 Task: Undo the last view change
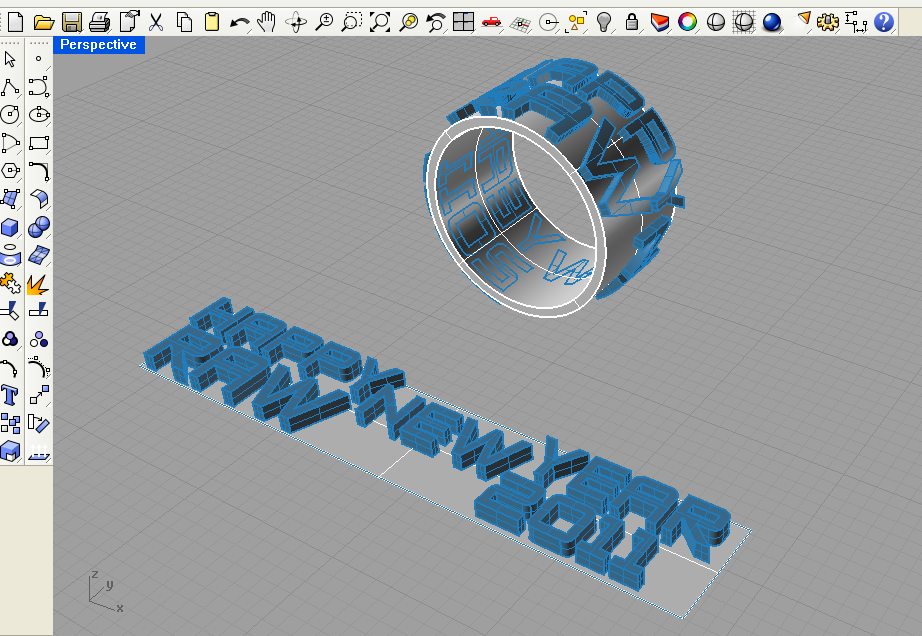436,22
